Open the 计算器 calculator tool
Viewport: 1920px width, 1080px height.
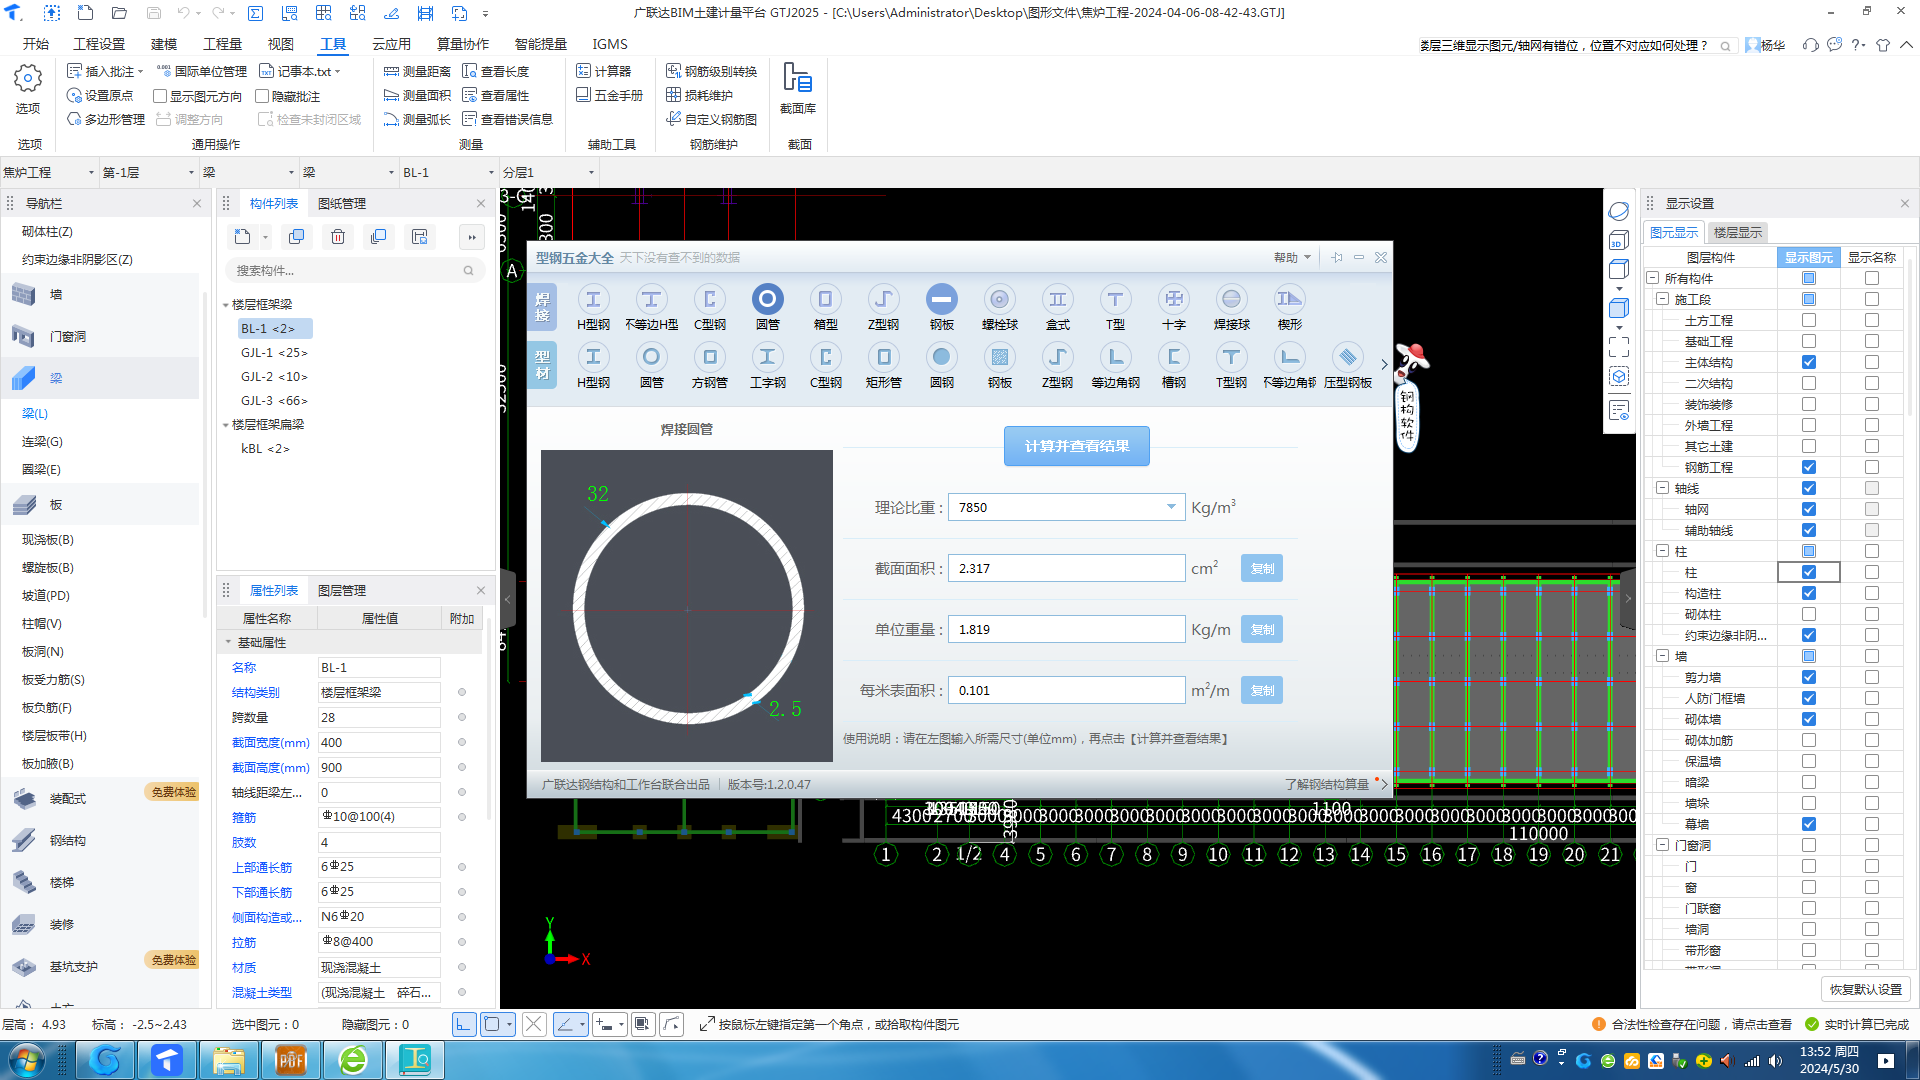point(604,71)
